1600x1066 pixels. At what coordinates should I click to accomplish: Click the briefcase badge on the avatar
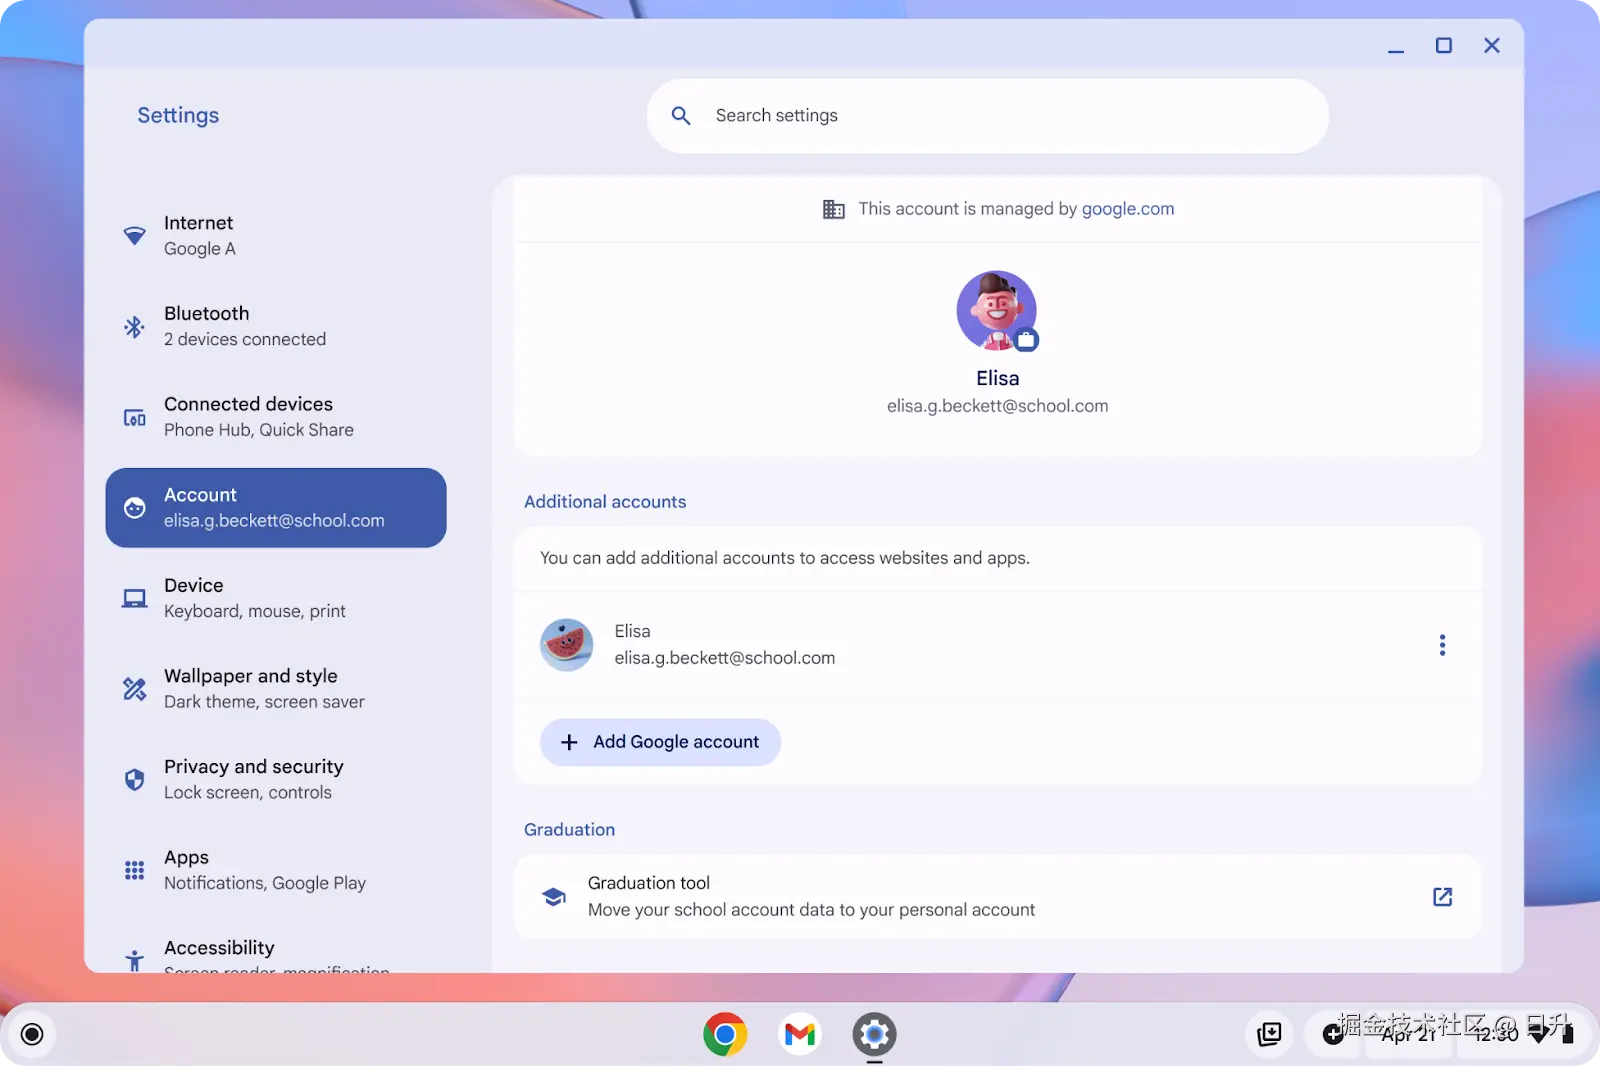[1026, 340]
